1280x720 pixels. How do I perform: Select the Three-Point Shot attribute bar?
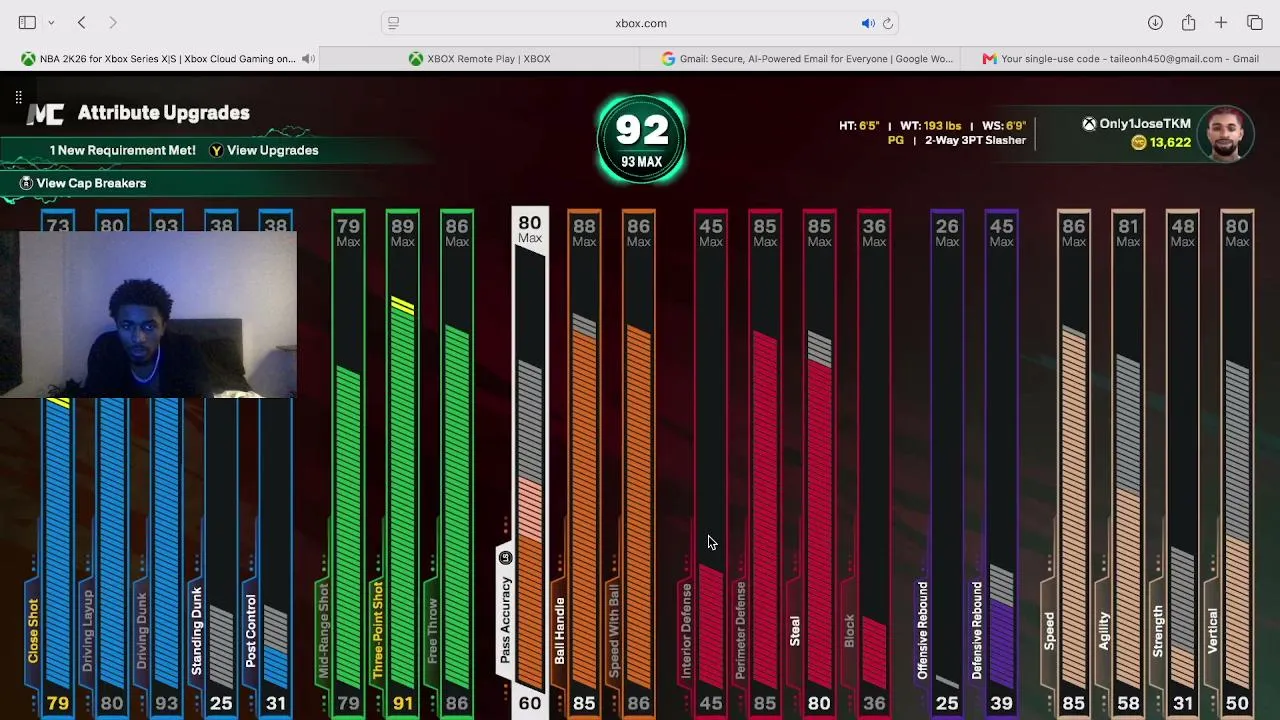coord(402,463)
